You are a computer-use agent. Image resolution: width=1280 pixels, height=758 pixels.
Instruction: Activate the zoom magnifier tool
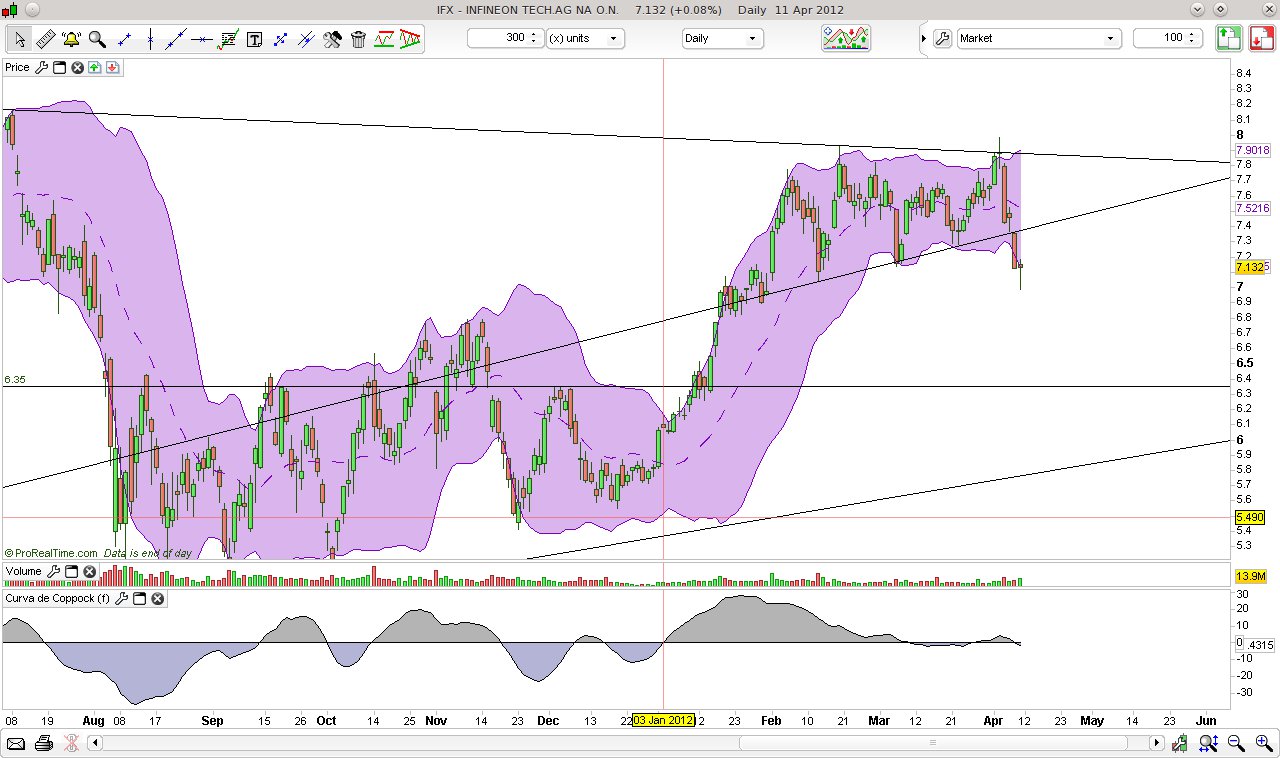[96, 38]
